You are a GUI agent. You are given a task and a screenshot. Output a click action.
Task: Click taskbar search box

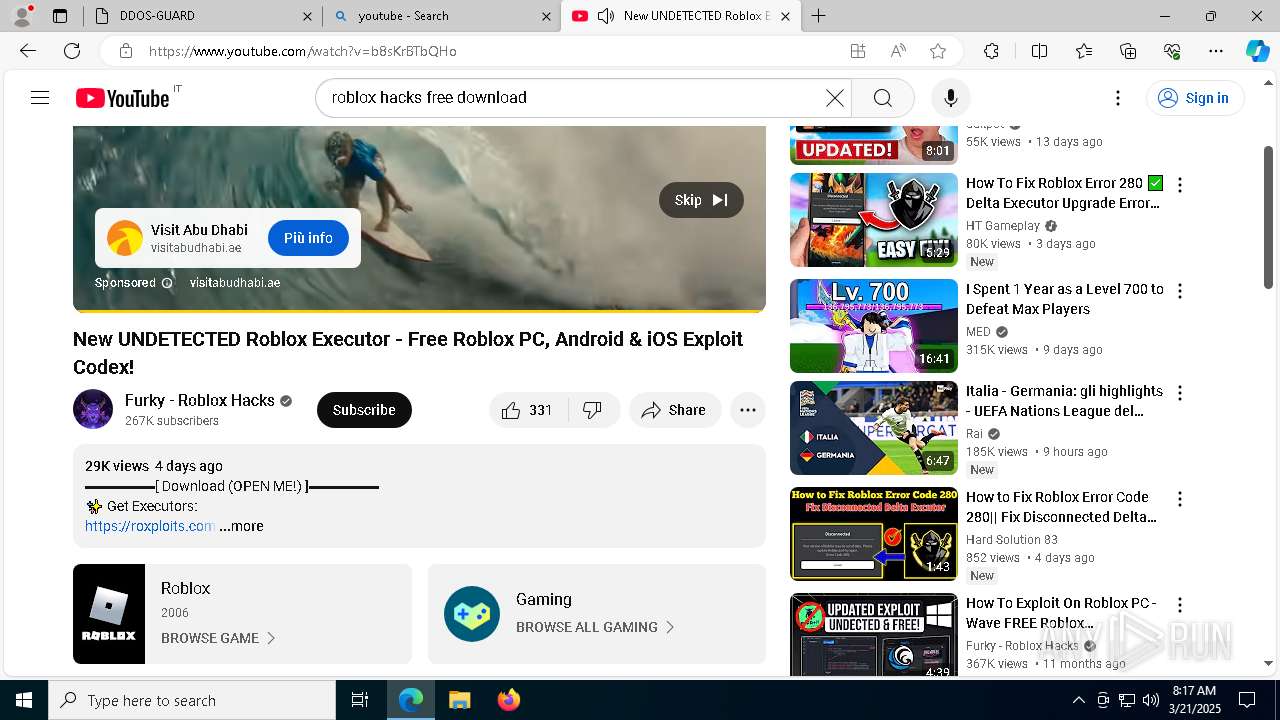[x=192, y=700]
